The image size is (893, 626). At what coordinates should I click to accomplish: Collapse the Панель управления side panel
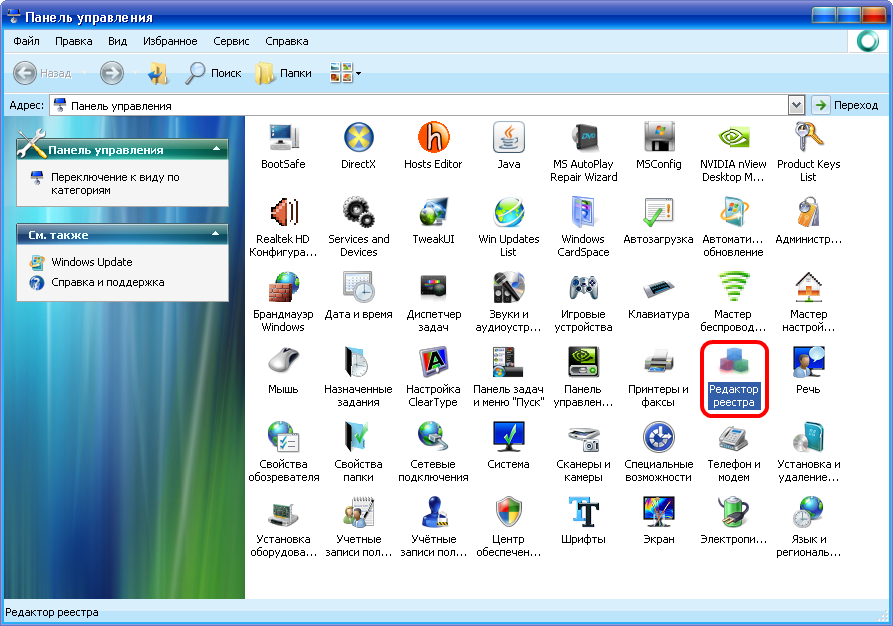[216, 149]
